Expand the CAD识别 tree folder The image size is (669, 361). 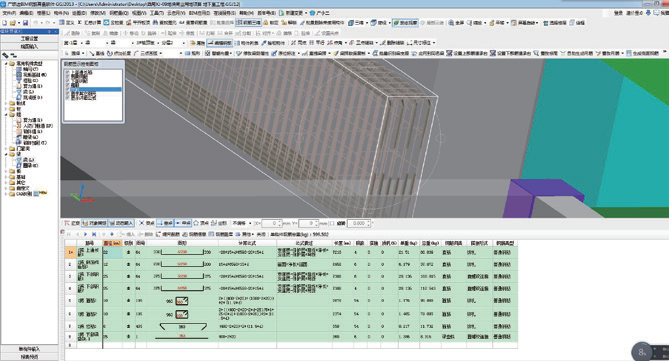6,194
